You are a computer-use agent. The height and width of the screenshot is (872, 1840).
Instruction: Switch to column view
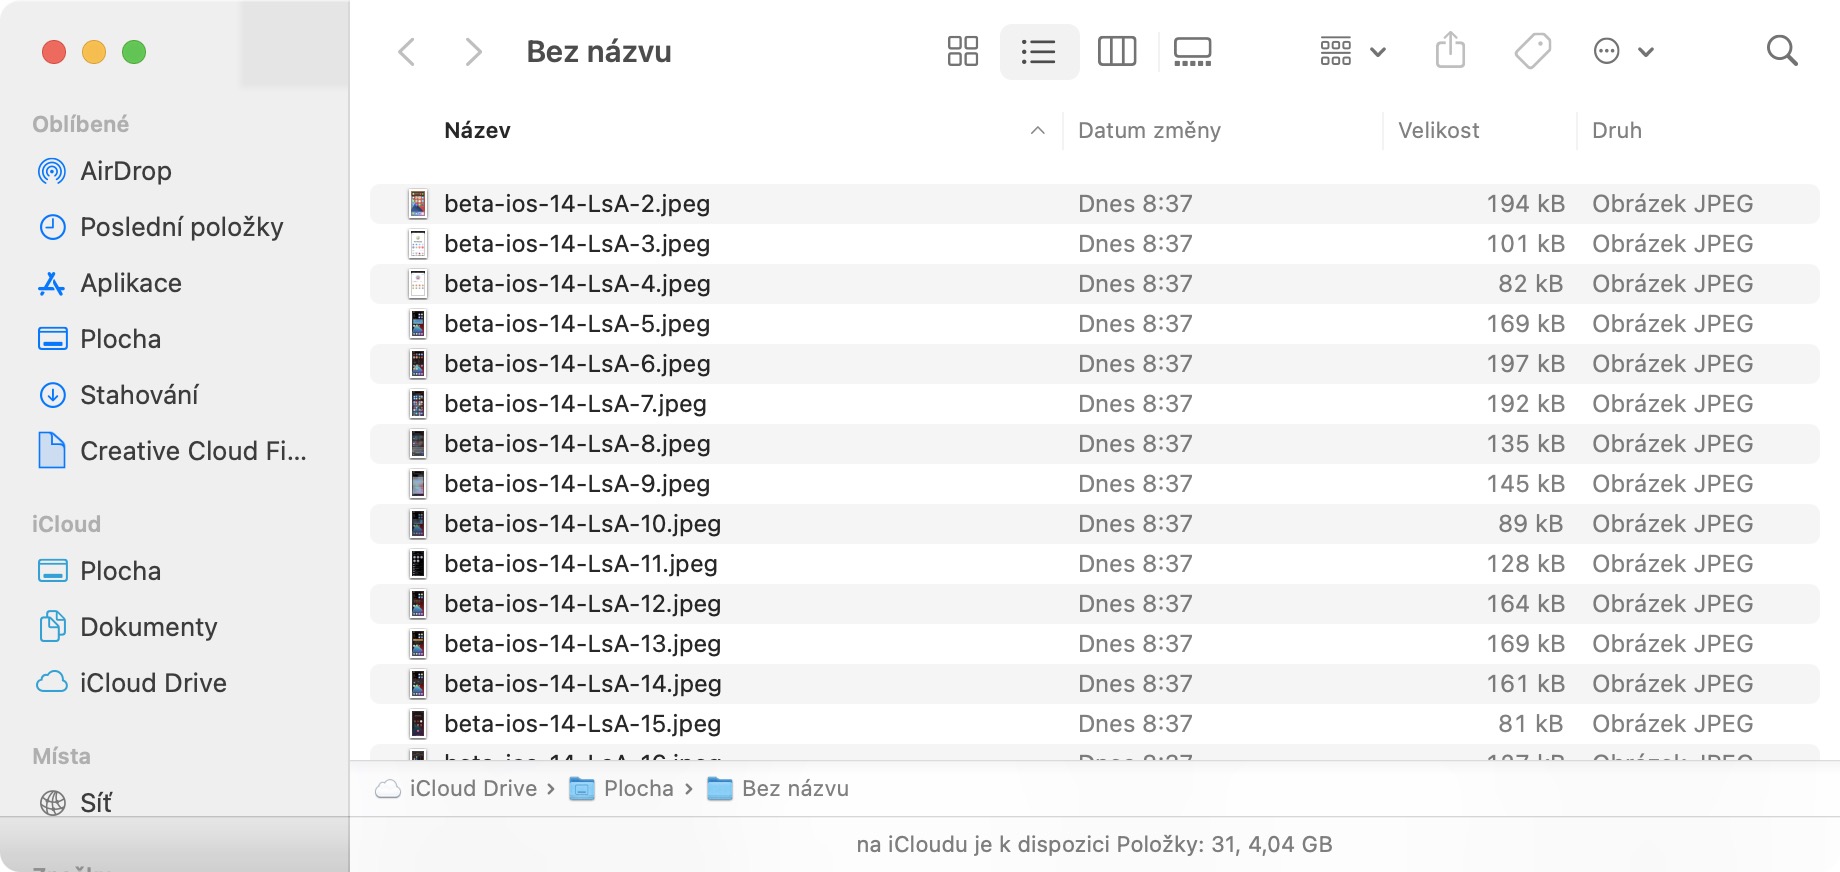[1116, 51]
